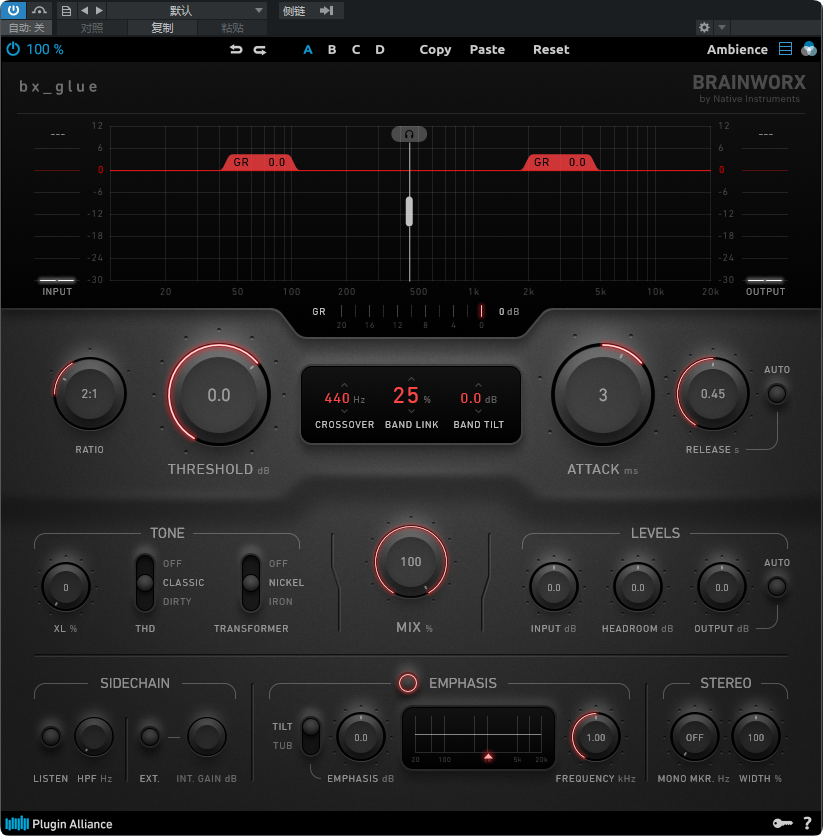Toggle the TRANSFORMER type switch
The height and width of the screenshot is (836, 823).
pyautogui.click(x=251, y=583)
